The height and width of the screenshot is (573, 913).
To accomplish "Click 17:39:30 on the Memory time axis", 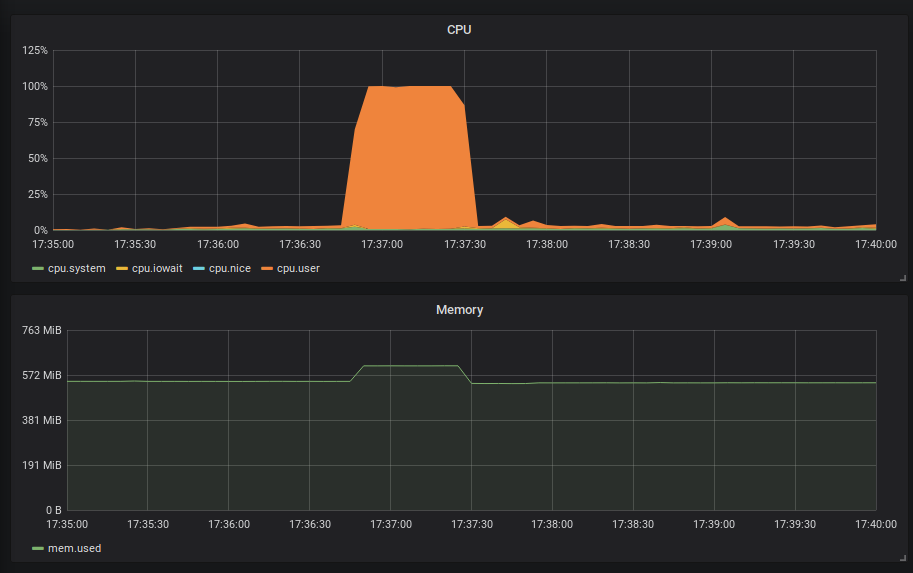I will 795,525.
